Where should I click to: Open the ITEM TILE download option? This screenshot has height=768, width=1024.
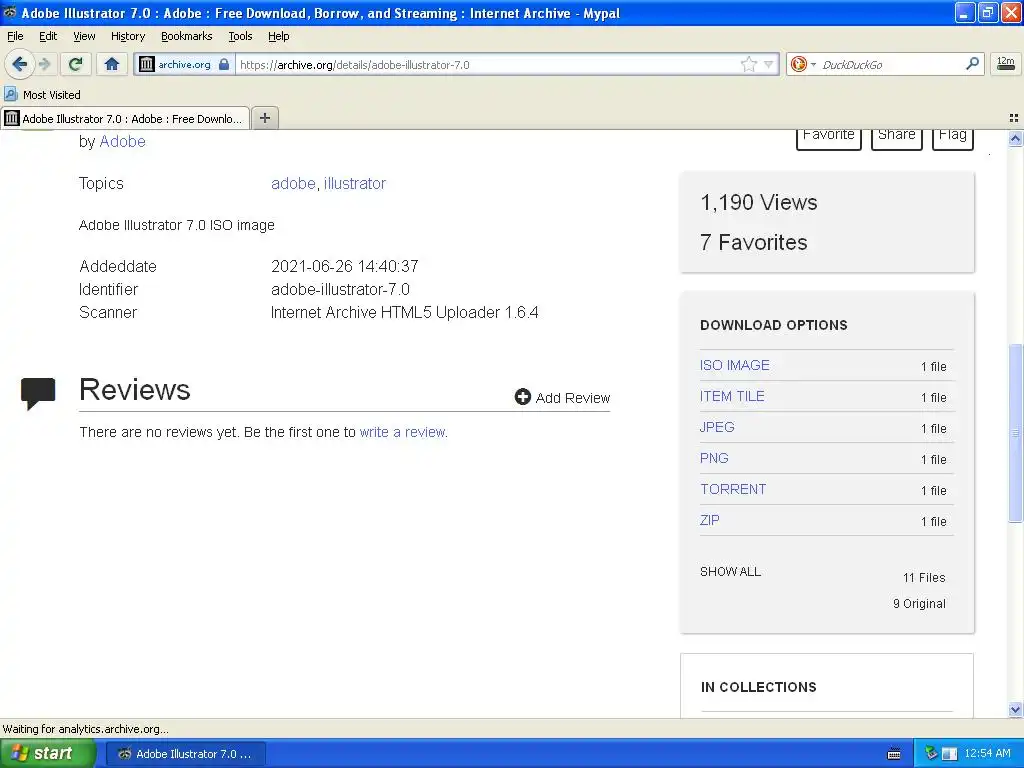[732, 396]
